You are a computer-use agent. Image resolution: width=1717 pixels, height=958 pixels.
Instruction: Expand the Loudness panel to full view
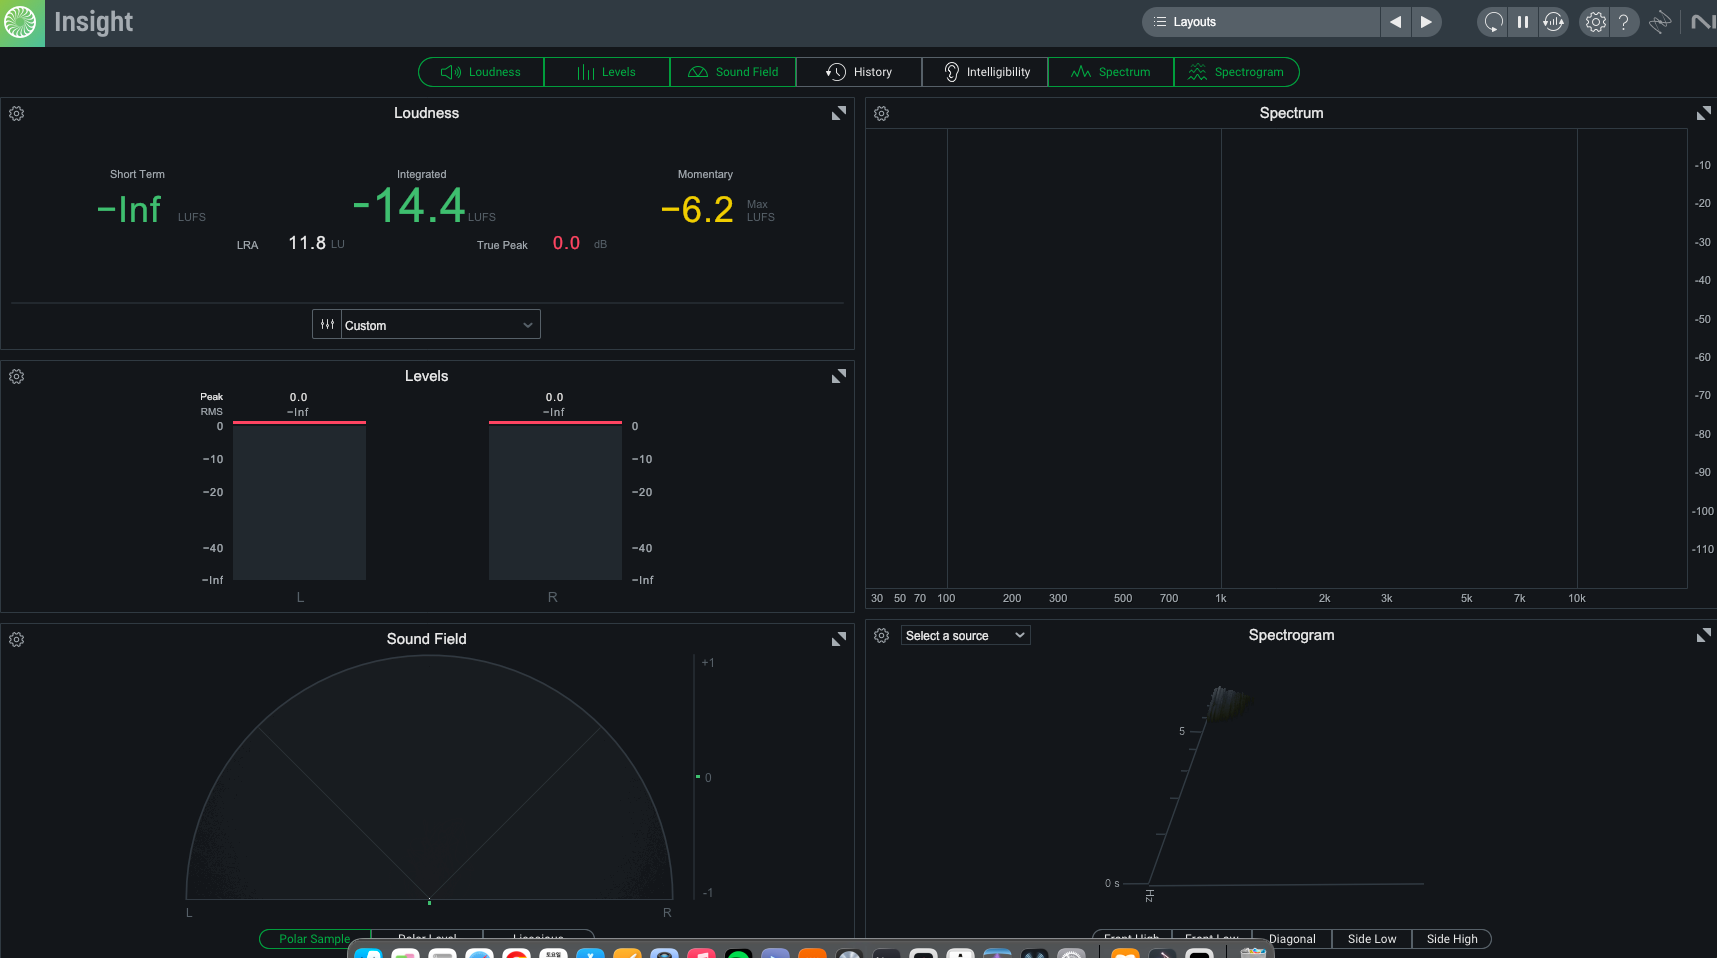(839, 114)
